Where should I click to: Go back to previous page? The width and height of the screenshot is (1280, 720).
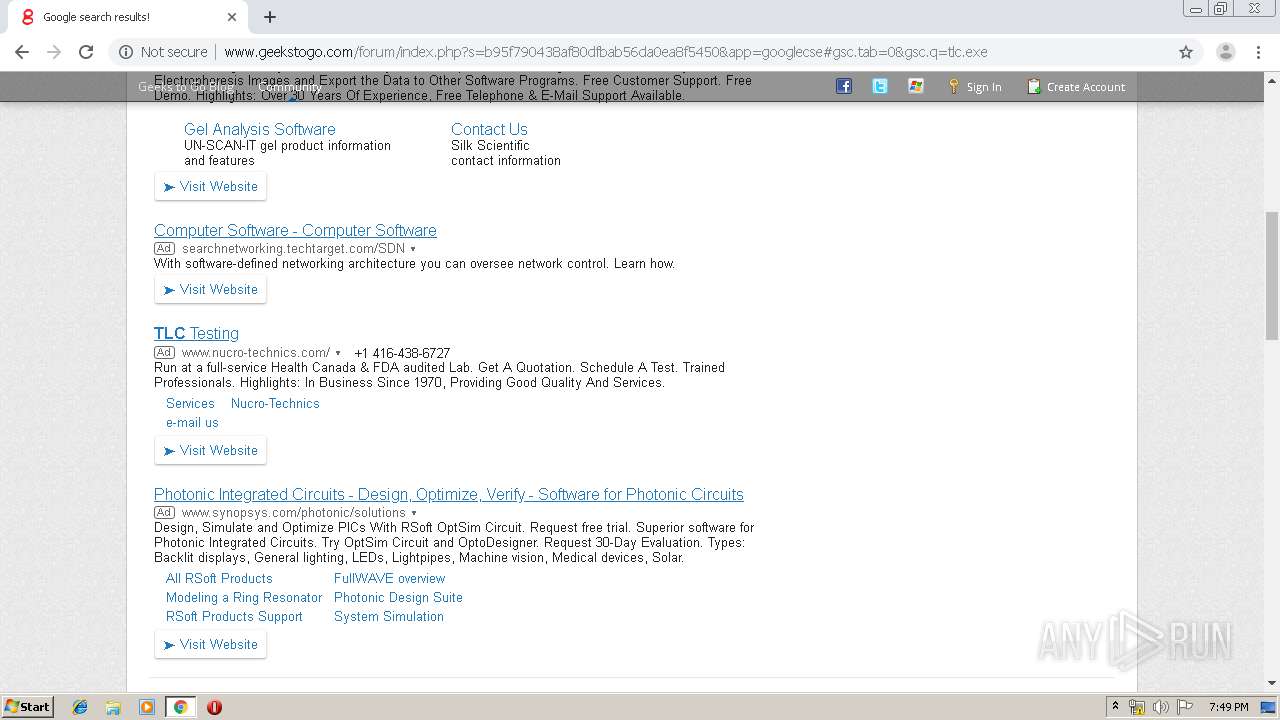(x=22, y=52)
